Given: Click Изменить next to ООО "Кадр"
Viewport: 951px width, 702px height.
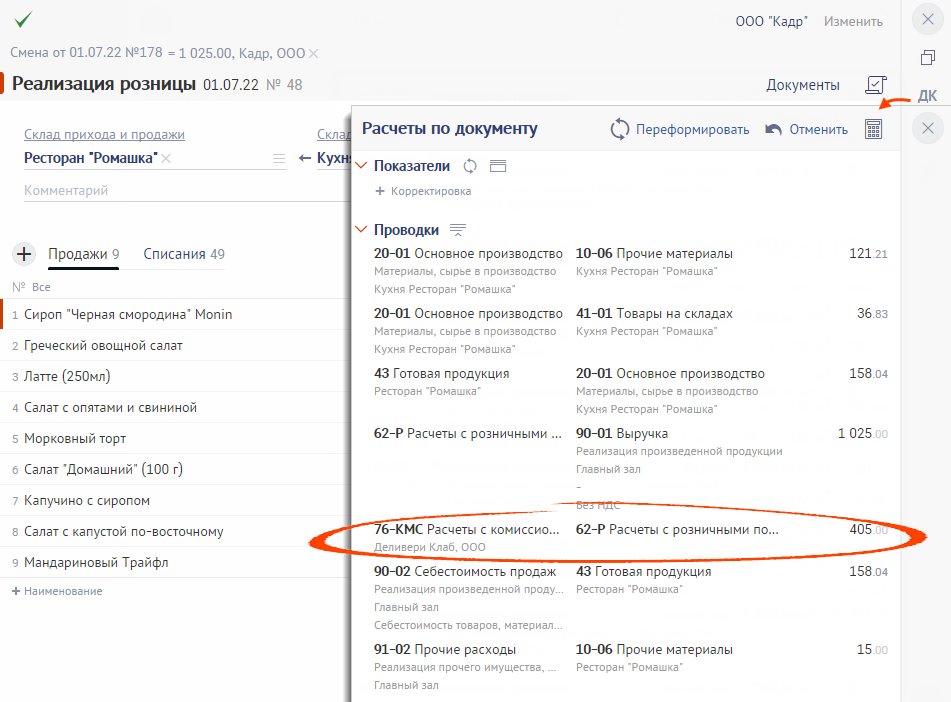Looking at the screenshot, I should point(853,21).
